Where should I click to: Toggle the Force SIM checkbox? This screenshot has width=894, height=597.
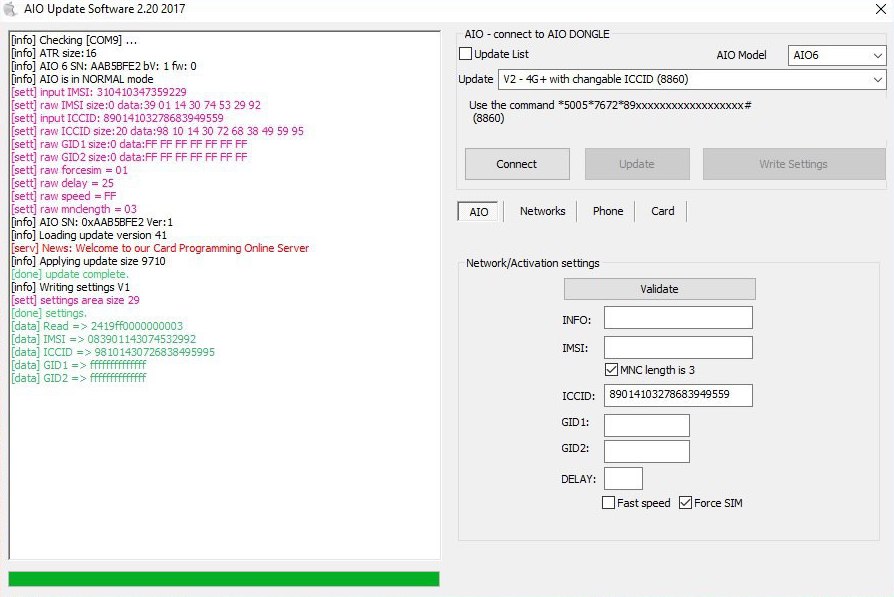pyautogui.click(x=685, y=503)
